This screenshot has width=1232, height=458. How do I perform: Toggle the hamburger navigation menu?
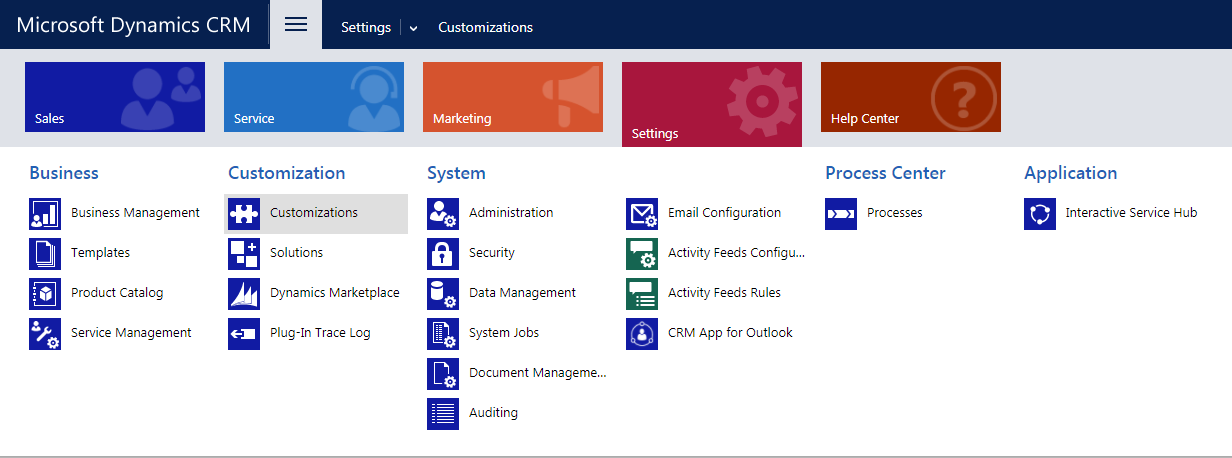tap(296, 25)
